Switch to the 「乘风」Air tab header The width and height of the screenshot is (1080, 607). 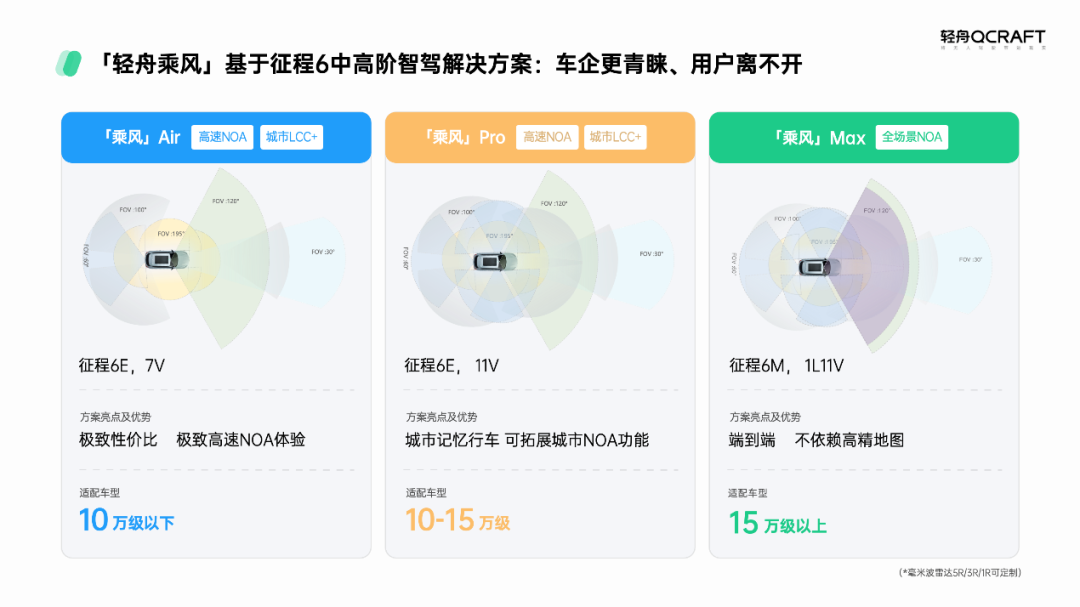click(x=144, y=137)
